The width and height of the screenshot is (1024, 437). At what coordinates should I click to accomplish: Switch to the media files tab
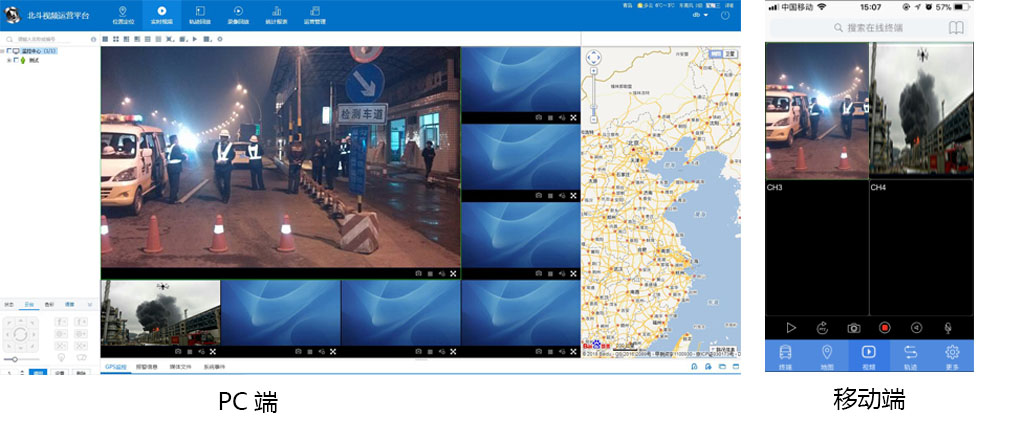181,367
